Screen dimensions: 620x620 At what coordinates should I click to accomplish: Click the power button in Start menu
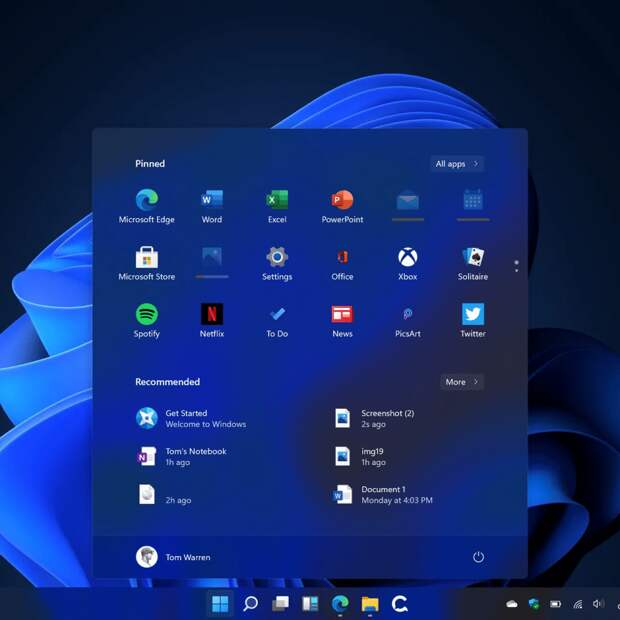[x=478, y=557]
